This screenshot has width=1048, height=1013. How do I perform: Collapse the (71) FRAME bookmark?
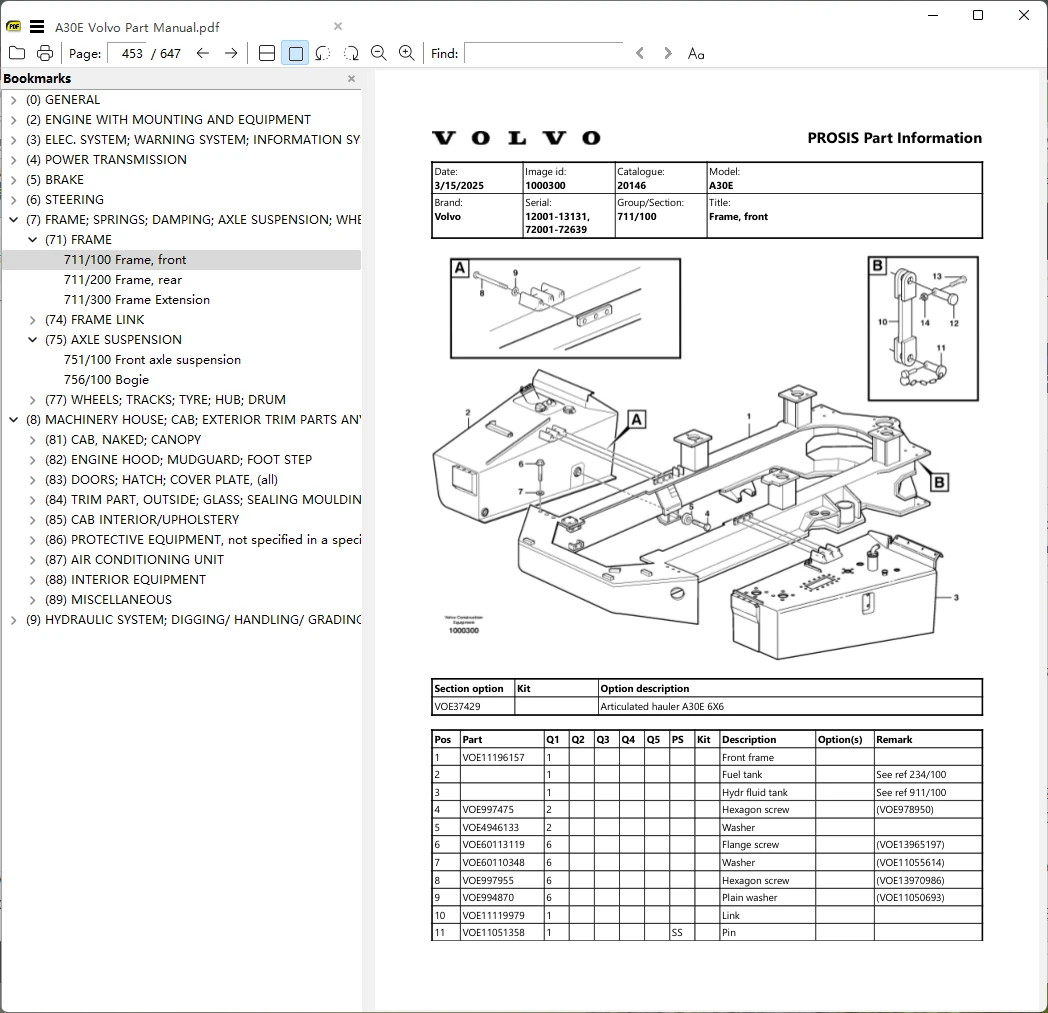click(x=32, y=239)
